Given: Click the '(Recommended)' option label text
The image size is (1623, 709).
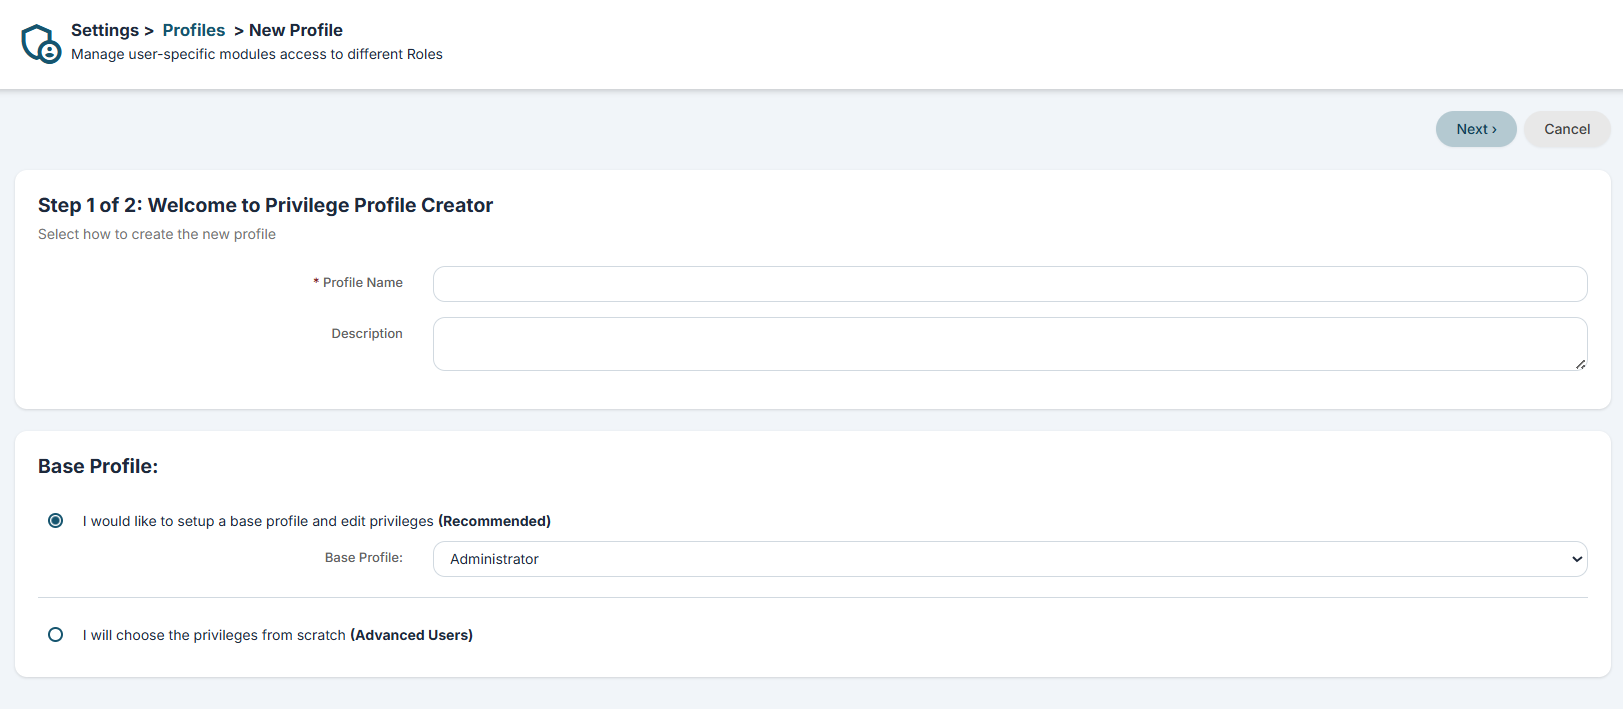Looking at the screenshot, I should click(495, 521).
